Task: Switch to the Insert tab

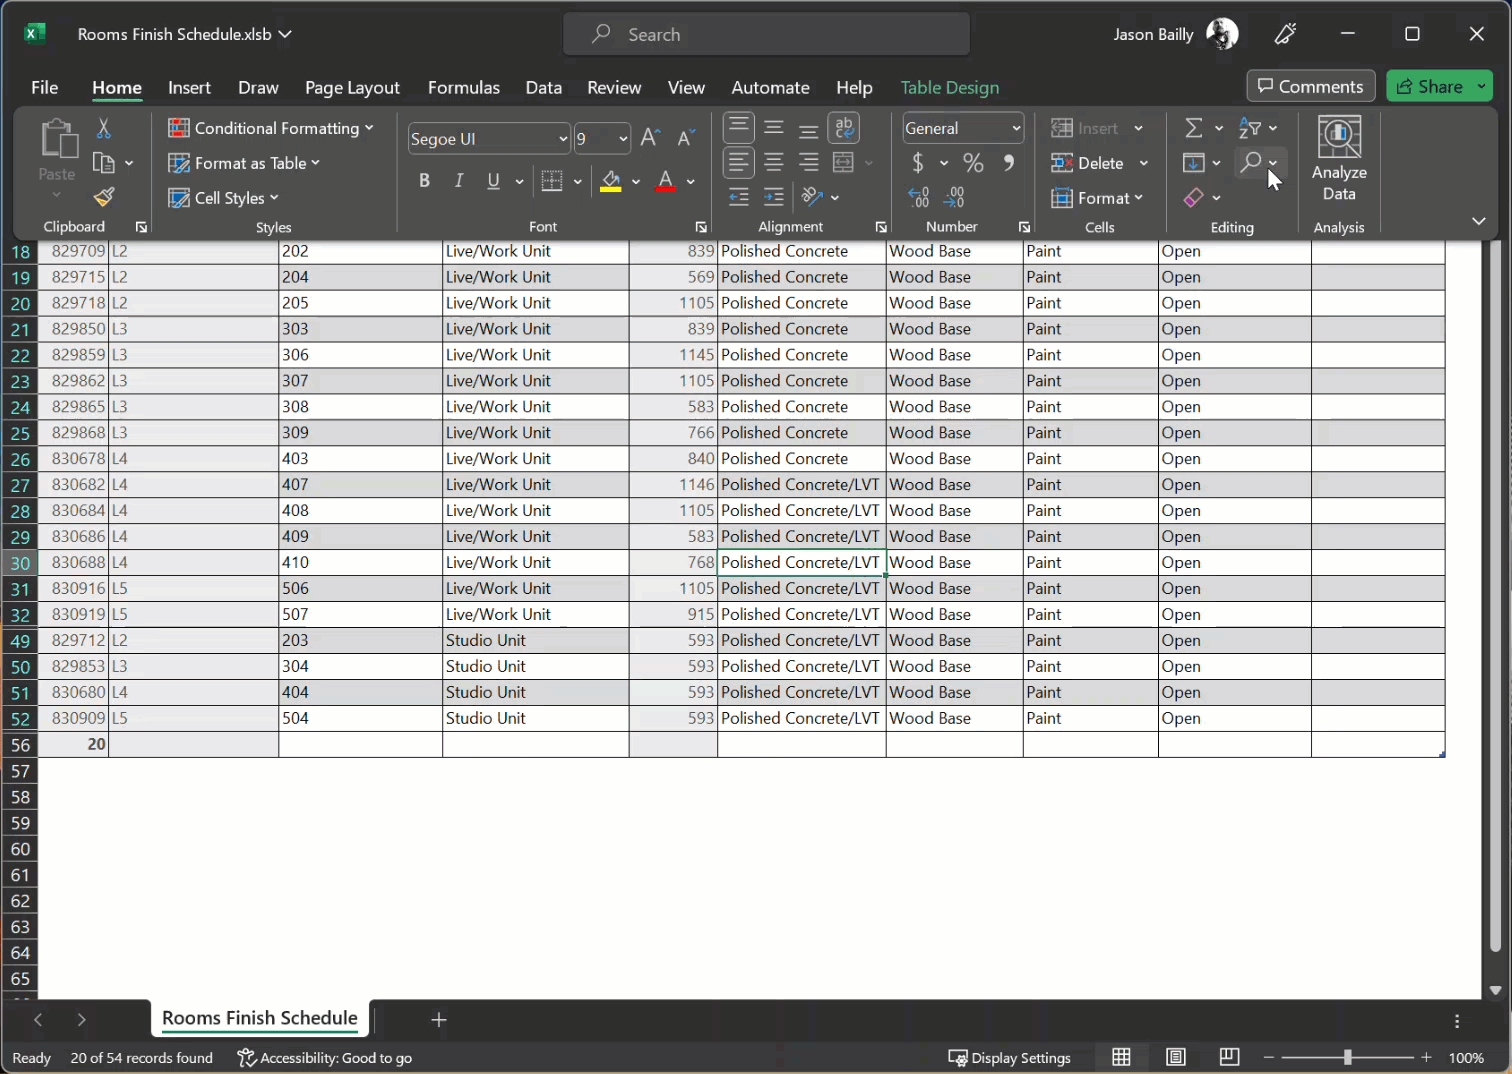Action: coord(189,87)
